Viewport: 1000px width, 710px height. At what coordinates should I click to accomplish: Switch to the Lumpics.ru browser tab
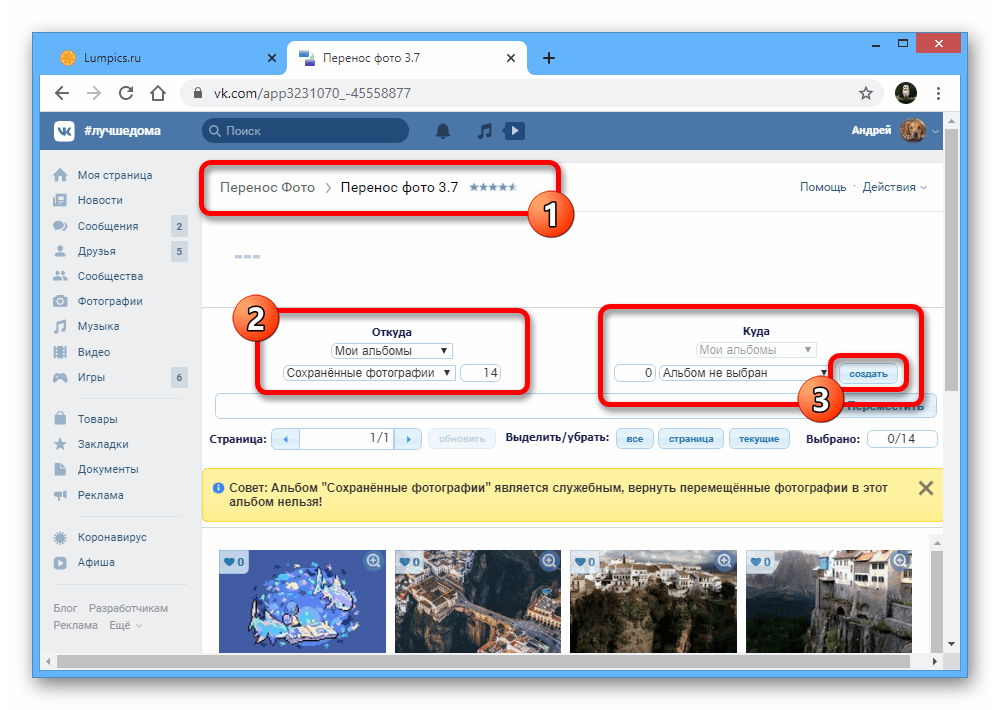pos(160,58)
